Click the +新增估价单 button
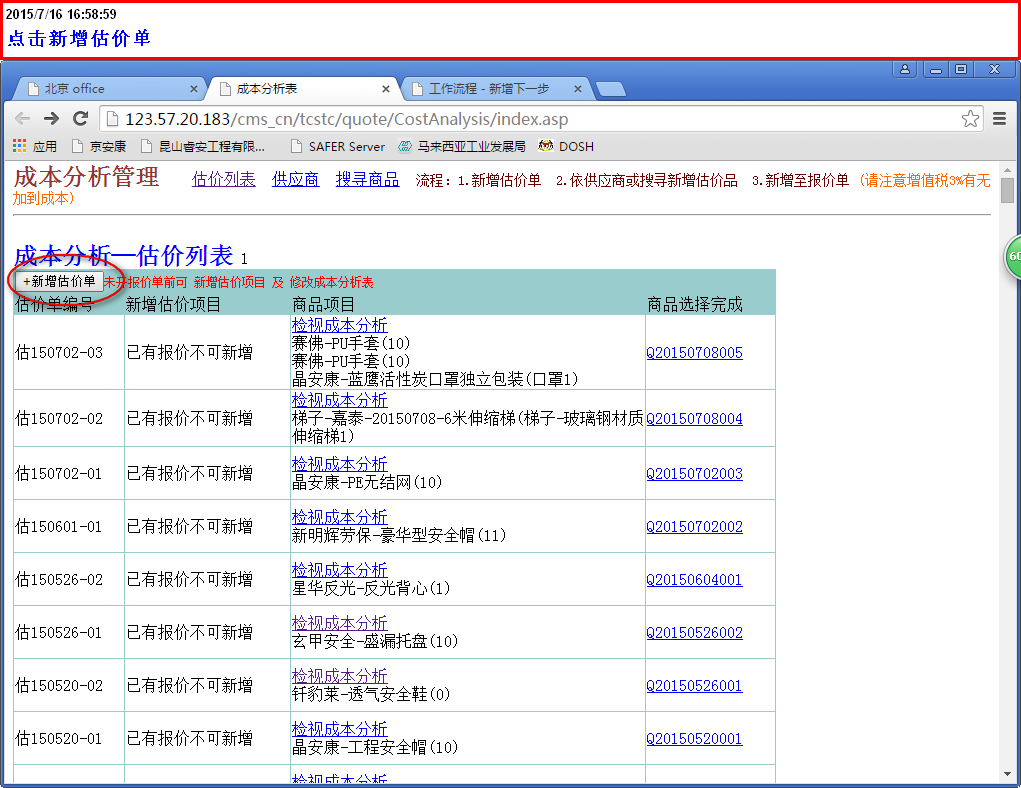The height and width of the screenshot is (788, 1021). pos(59,282)
